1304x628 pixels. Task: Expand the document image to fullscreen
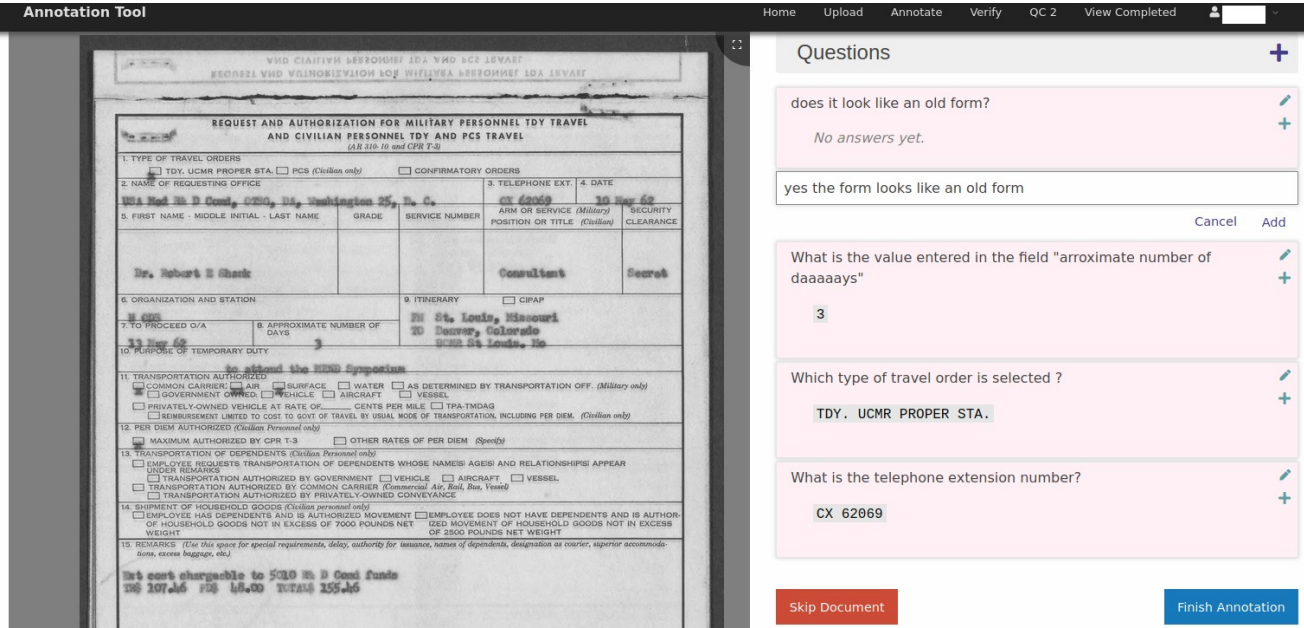point(737,44)
